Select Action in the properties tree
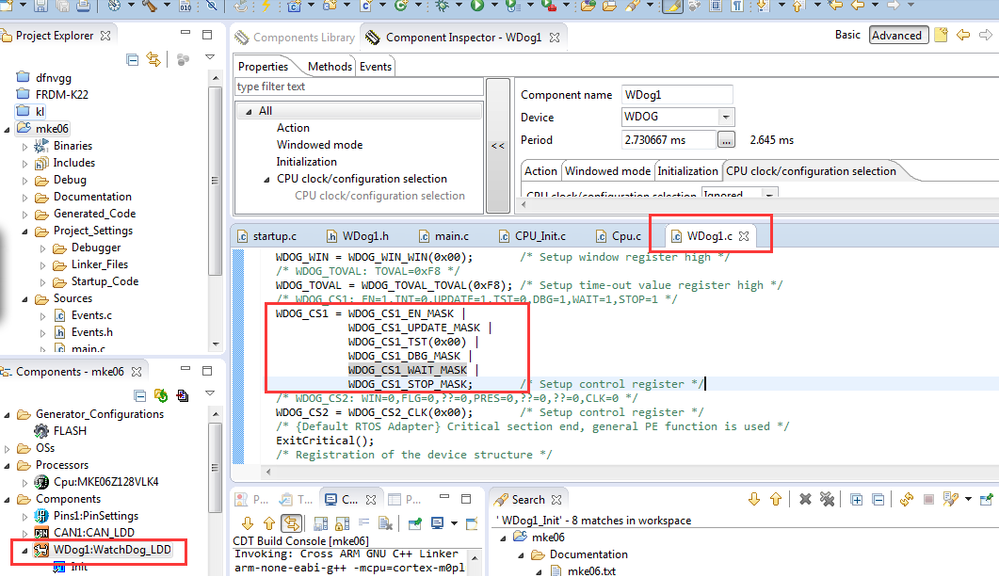This screenshot has height=576, width=999. pyautogui.click(x=293, y=128)
